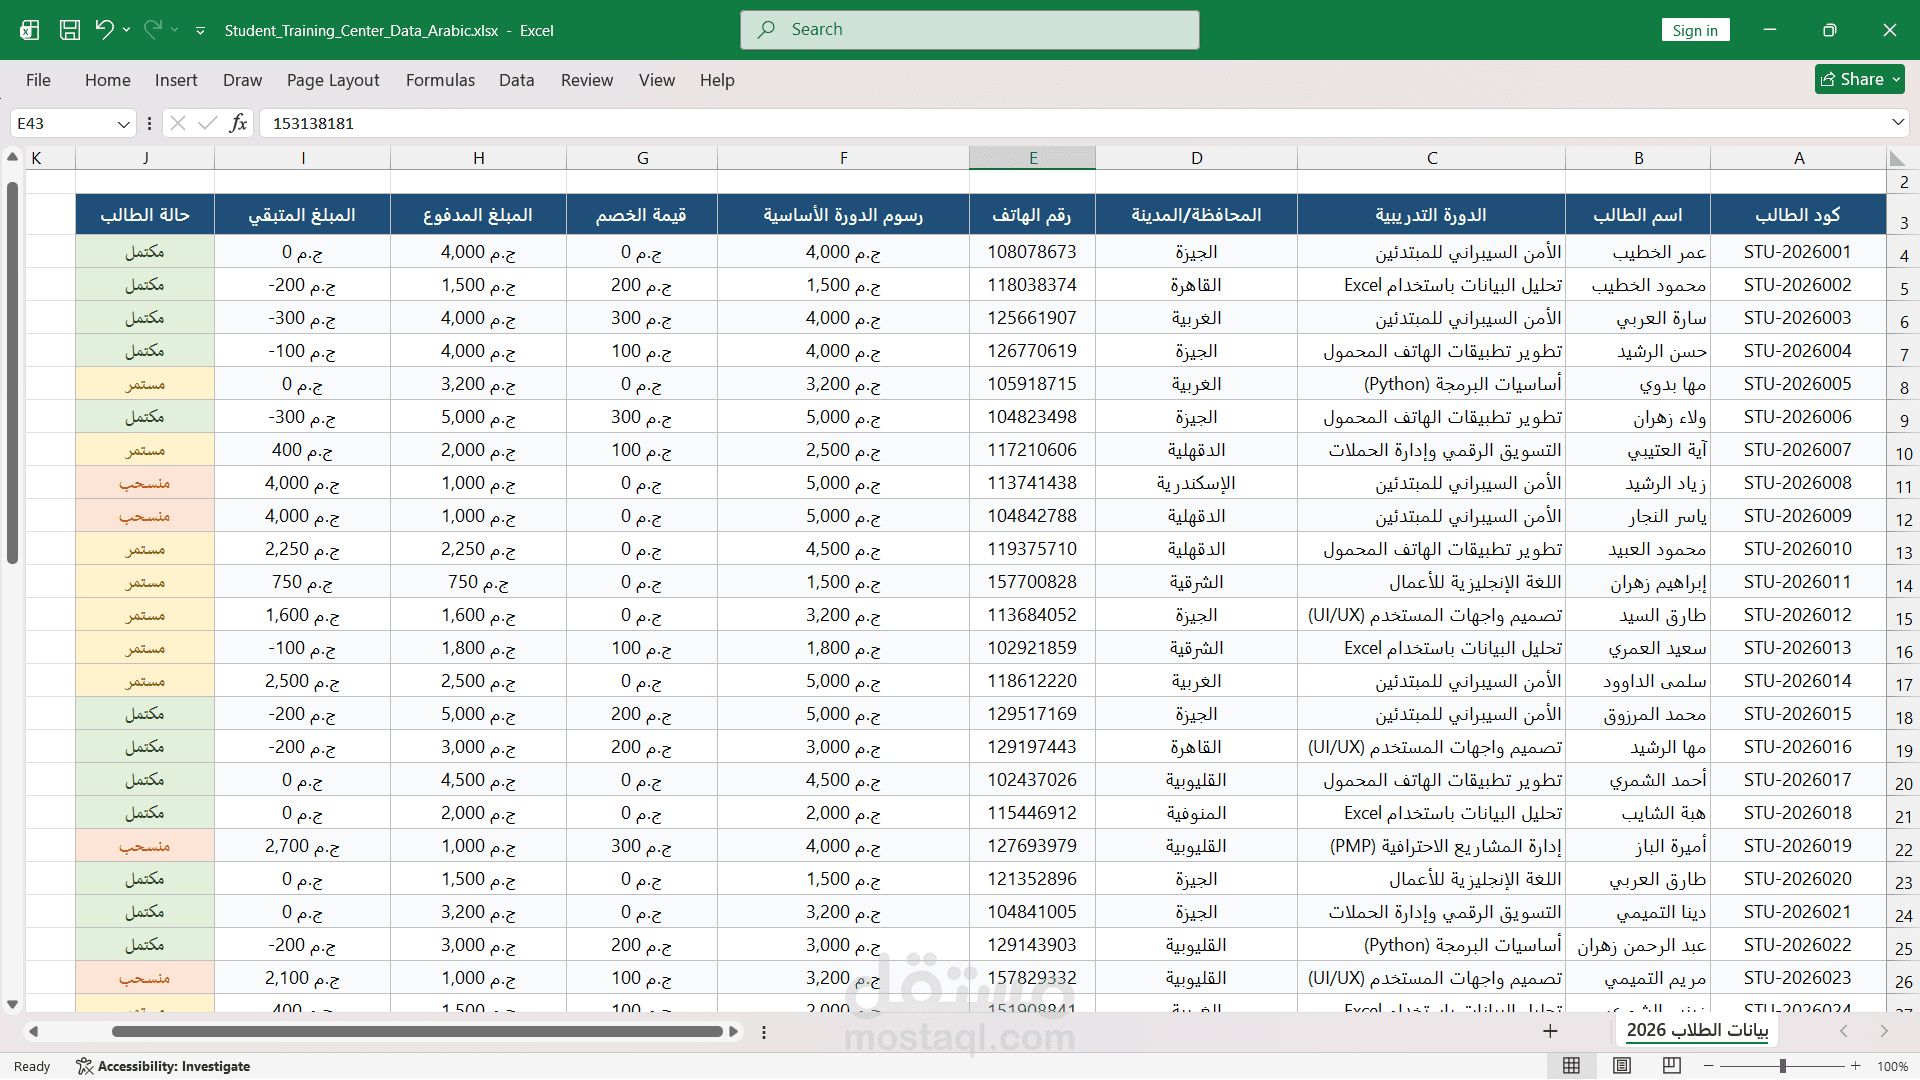Click the Undo arrow icon
The width and height of the screenshot is (1920, 1080).
coord(104,30)
